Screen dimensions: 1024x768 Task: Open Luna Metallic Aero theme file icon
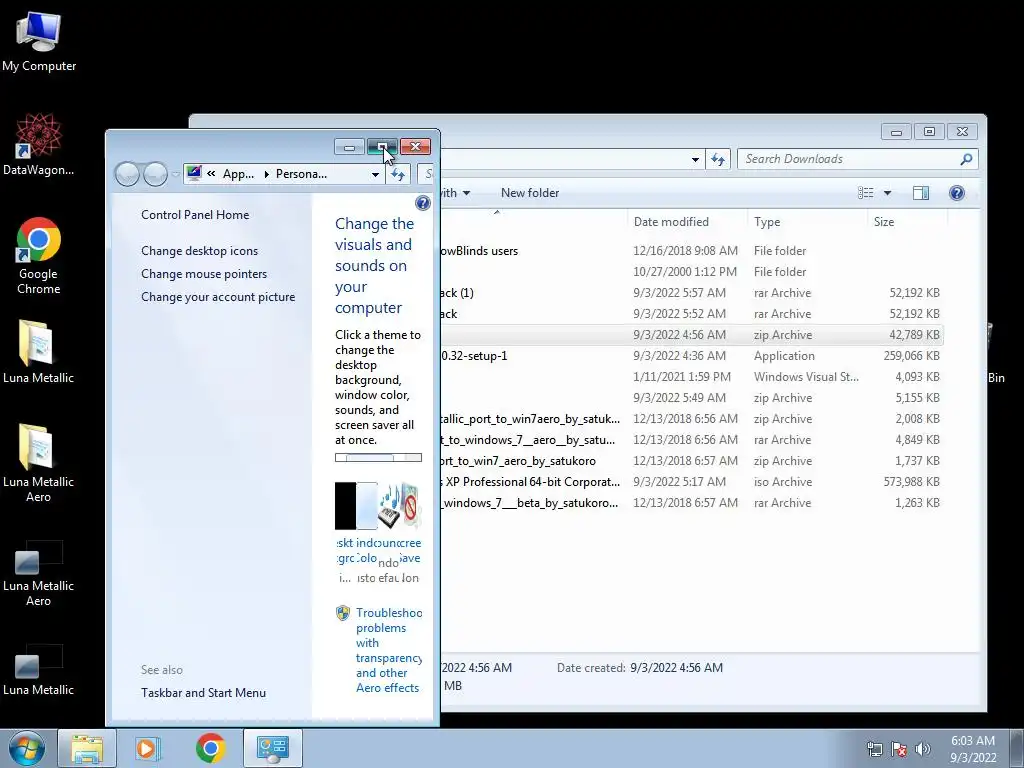pyautogui.click(x=38, y=573)
